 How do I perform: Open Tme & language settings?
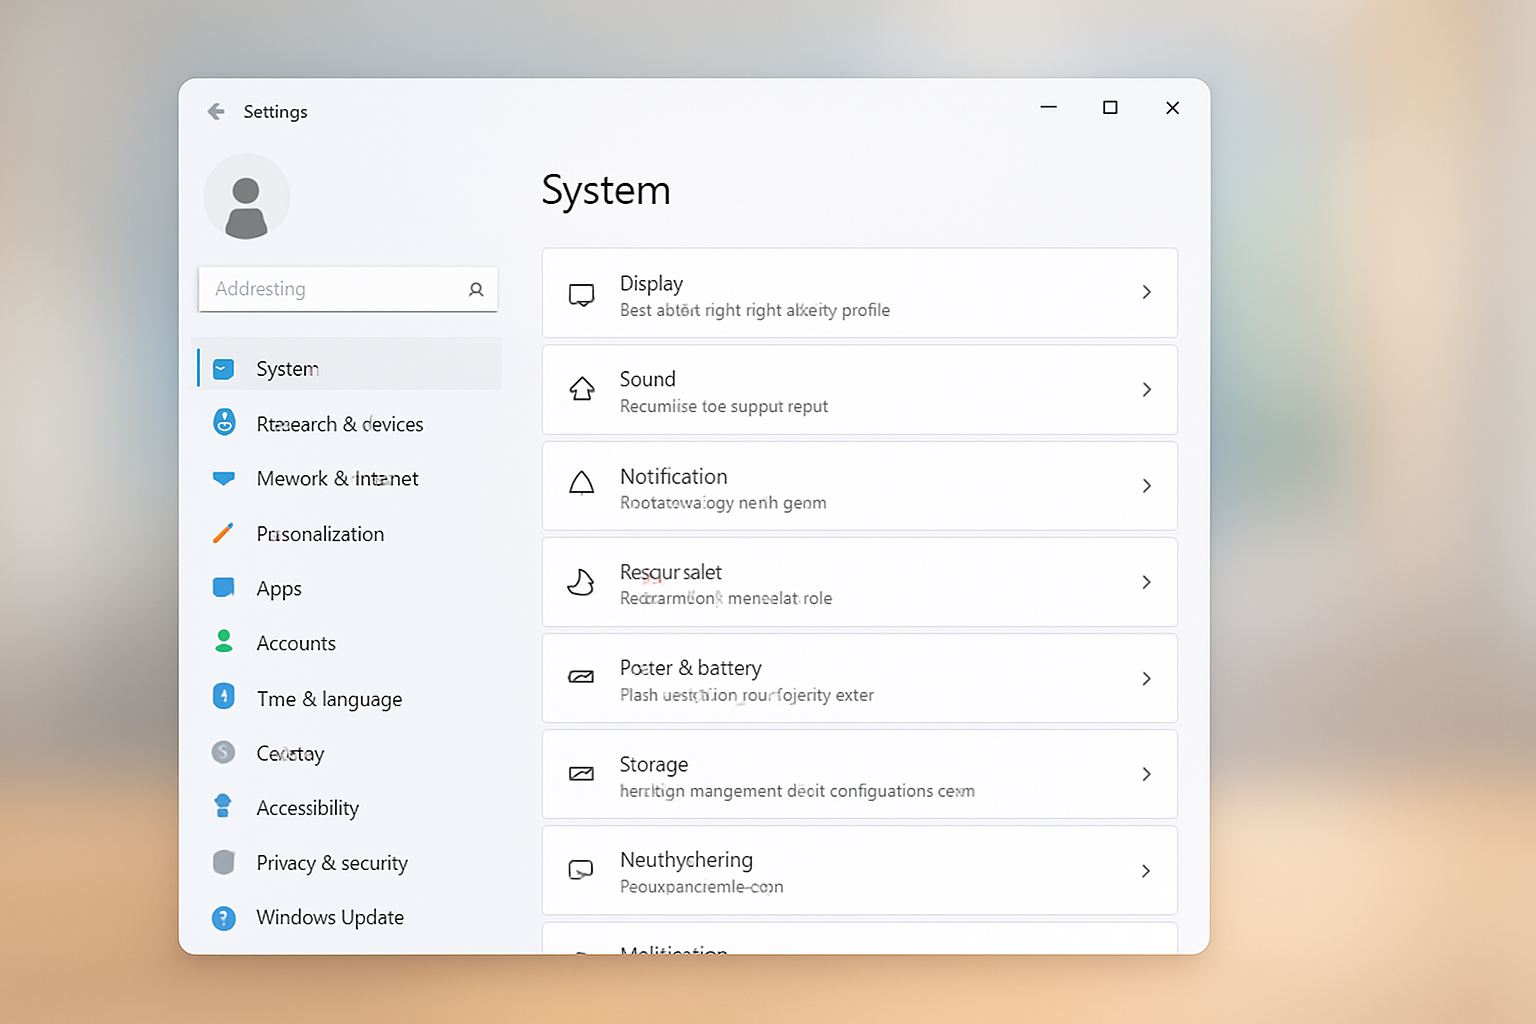tap(349, 698)
